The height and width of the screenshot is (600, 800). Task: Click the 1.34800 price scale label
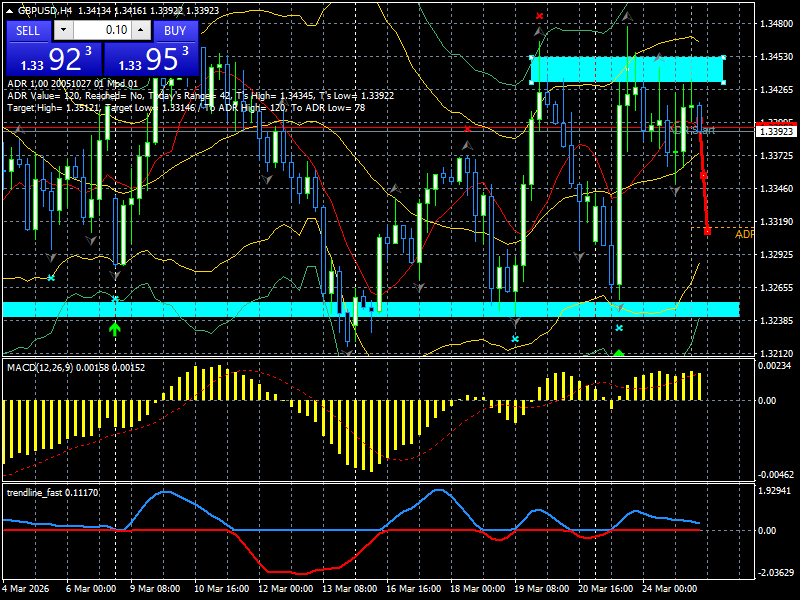click(x=777, y=23)
